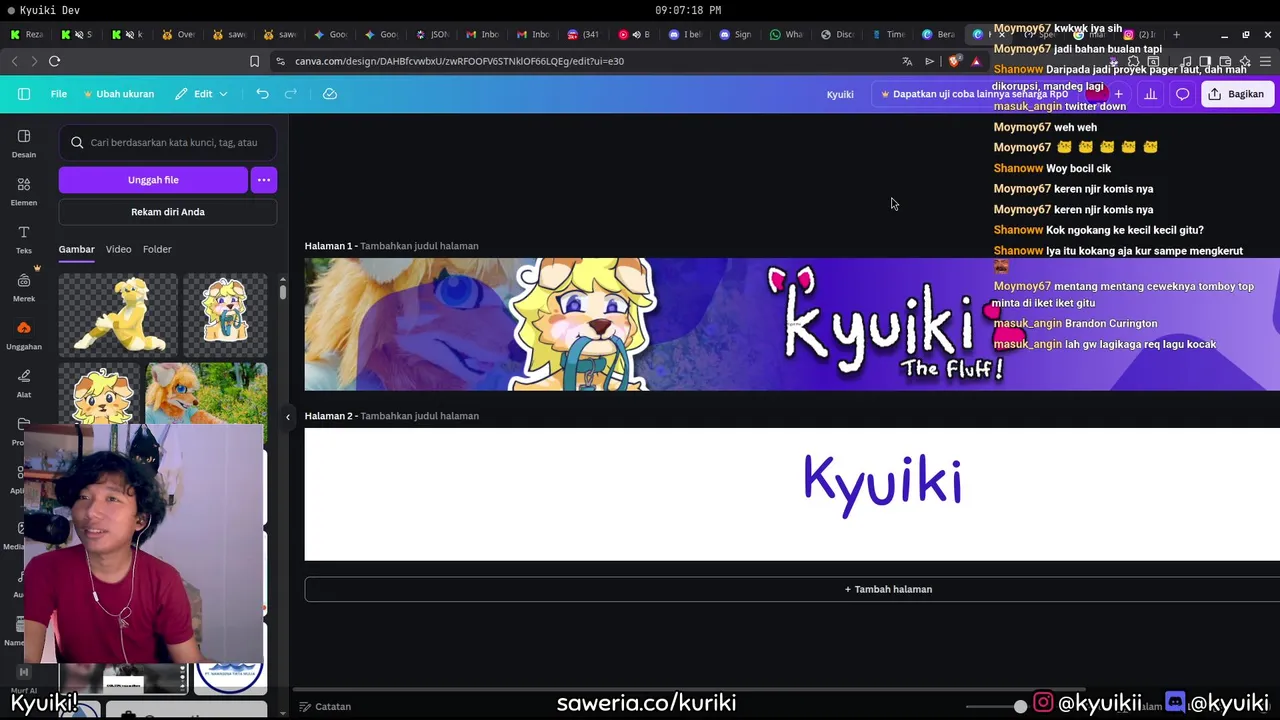This screenshot has height=720, width=1280.
Task: Click the Unggah file button
Action: (153, 180)
